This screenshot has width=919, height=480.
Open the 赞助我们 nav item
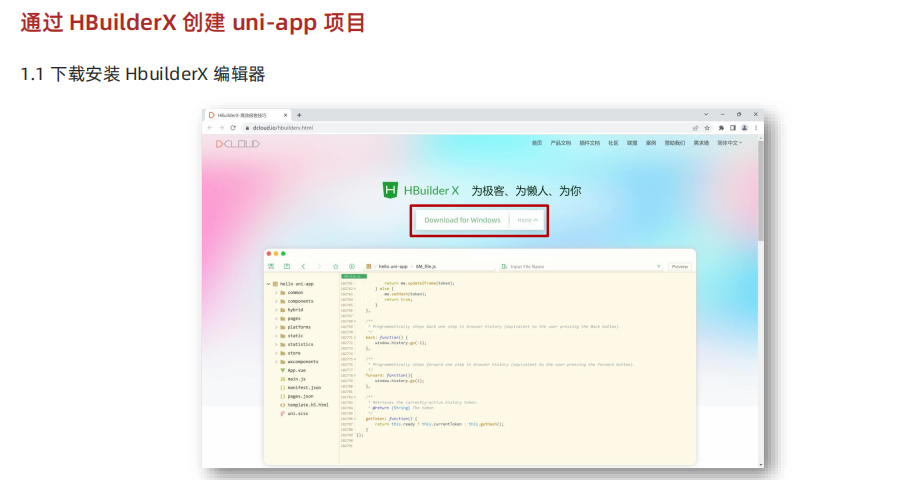pos(675,143)
